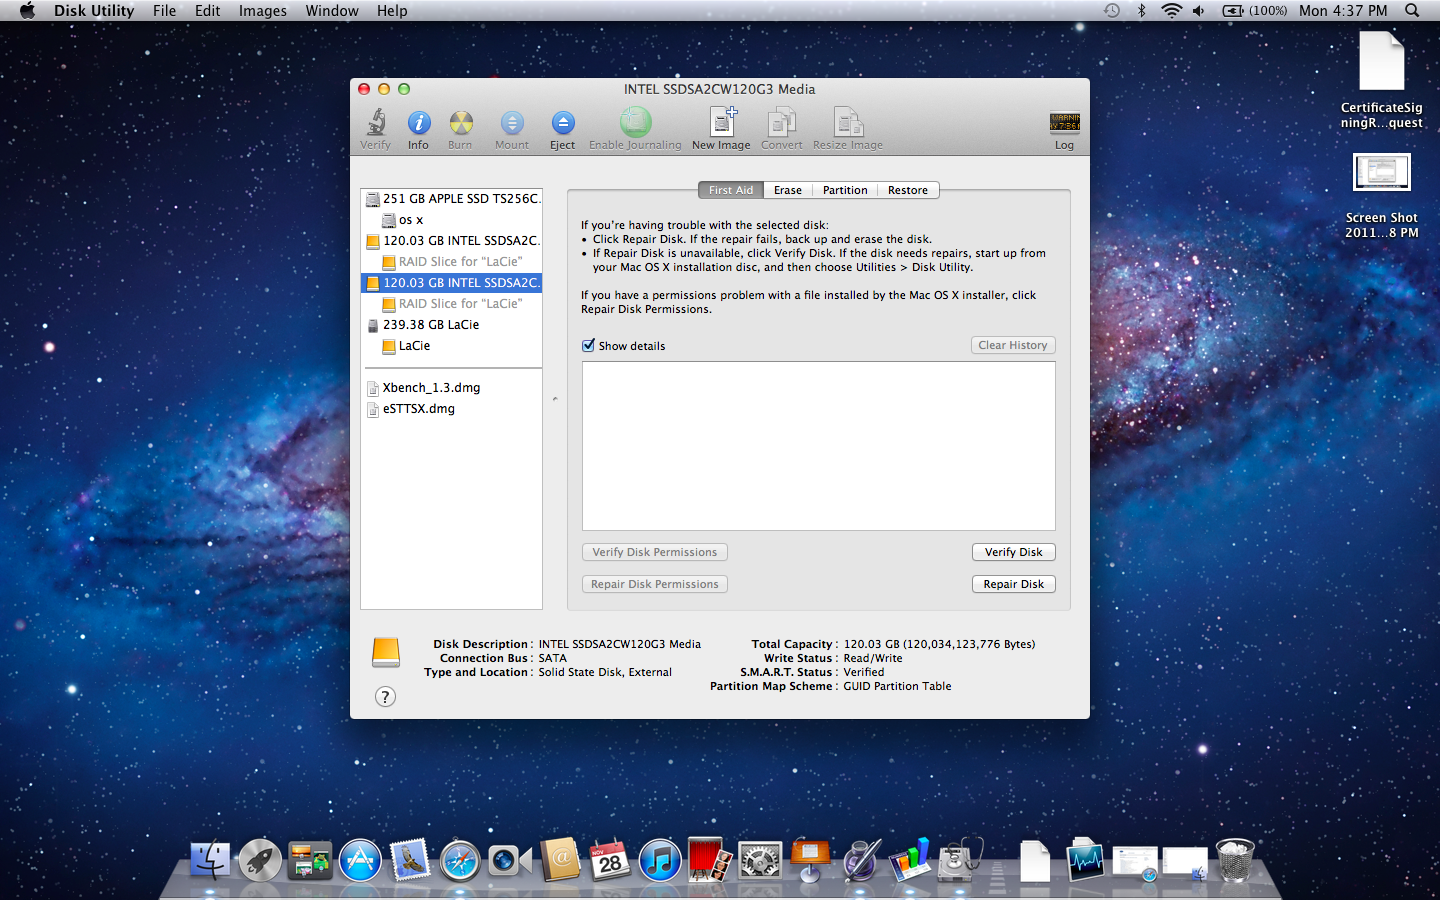Click the Repair Disk Permissions button
This screenshot has height=900, width=1440.
coord(655,584)
